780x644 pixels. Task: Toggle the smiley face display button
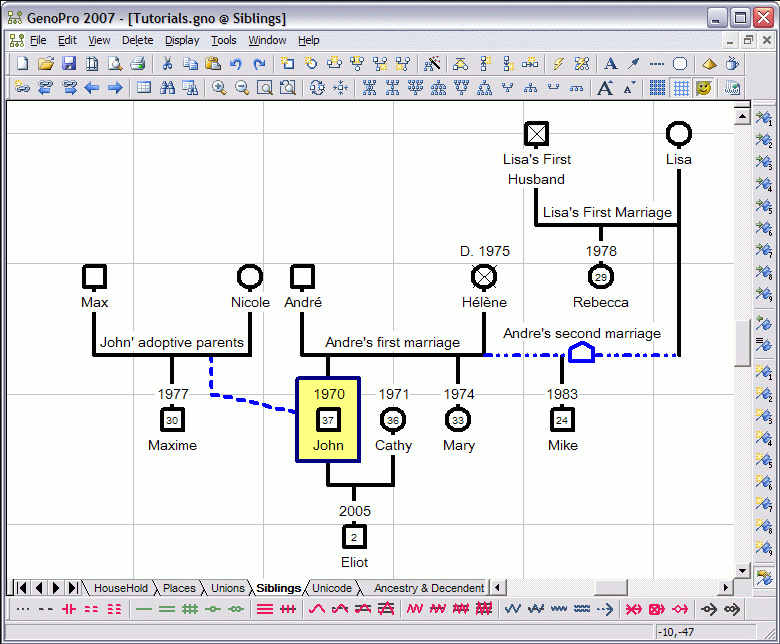tap(703, 88)
